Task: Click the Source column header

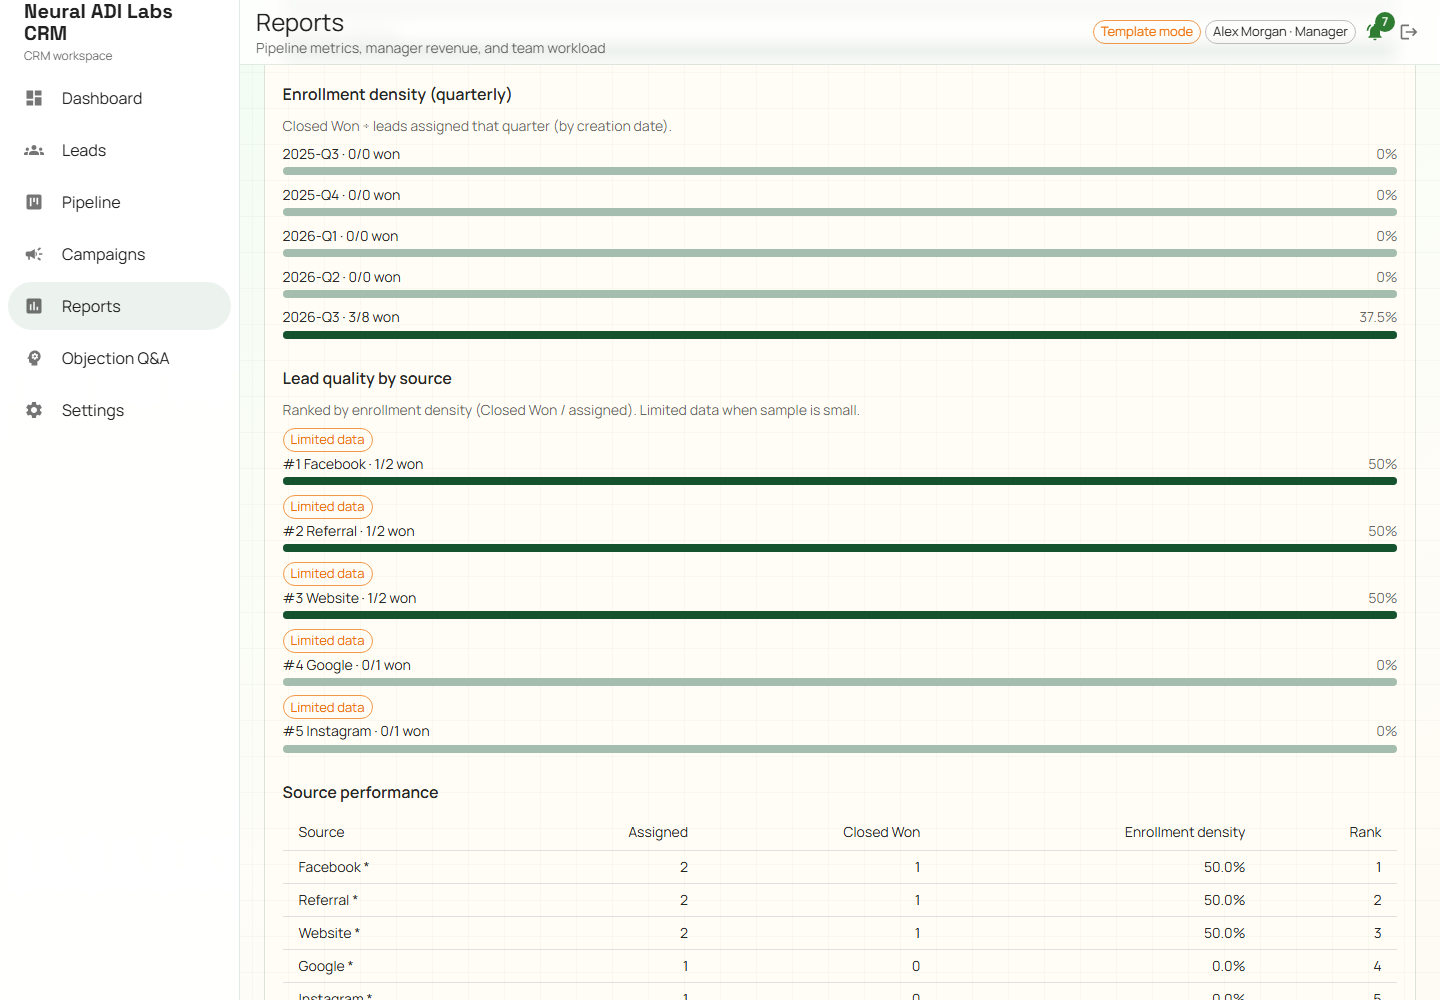Action: coord(321,832)
